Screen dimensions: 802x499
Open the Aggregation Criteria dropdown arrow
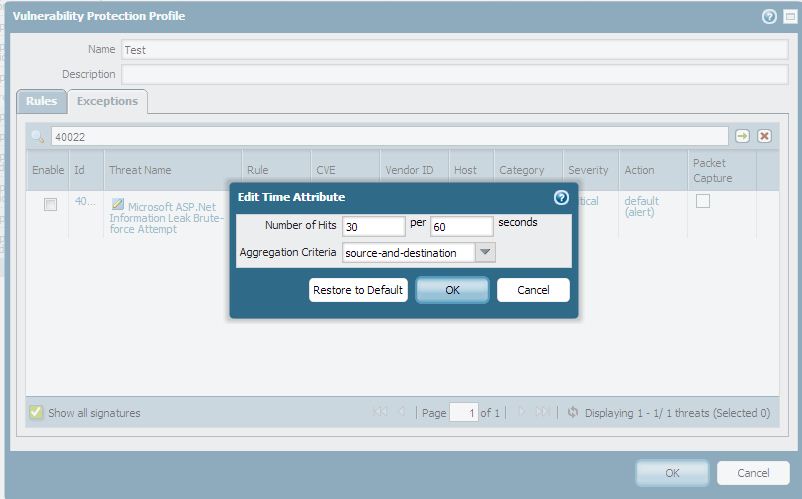485,252
